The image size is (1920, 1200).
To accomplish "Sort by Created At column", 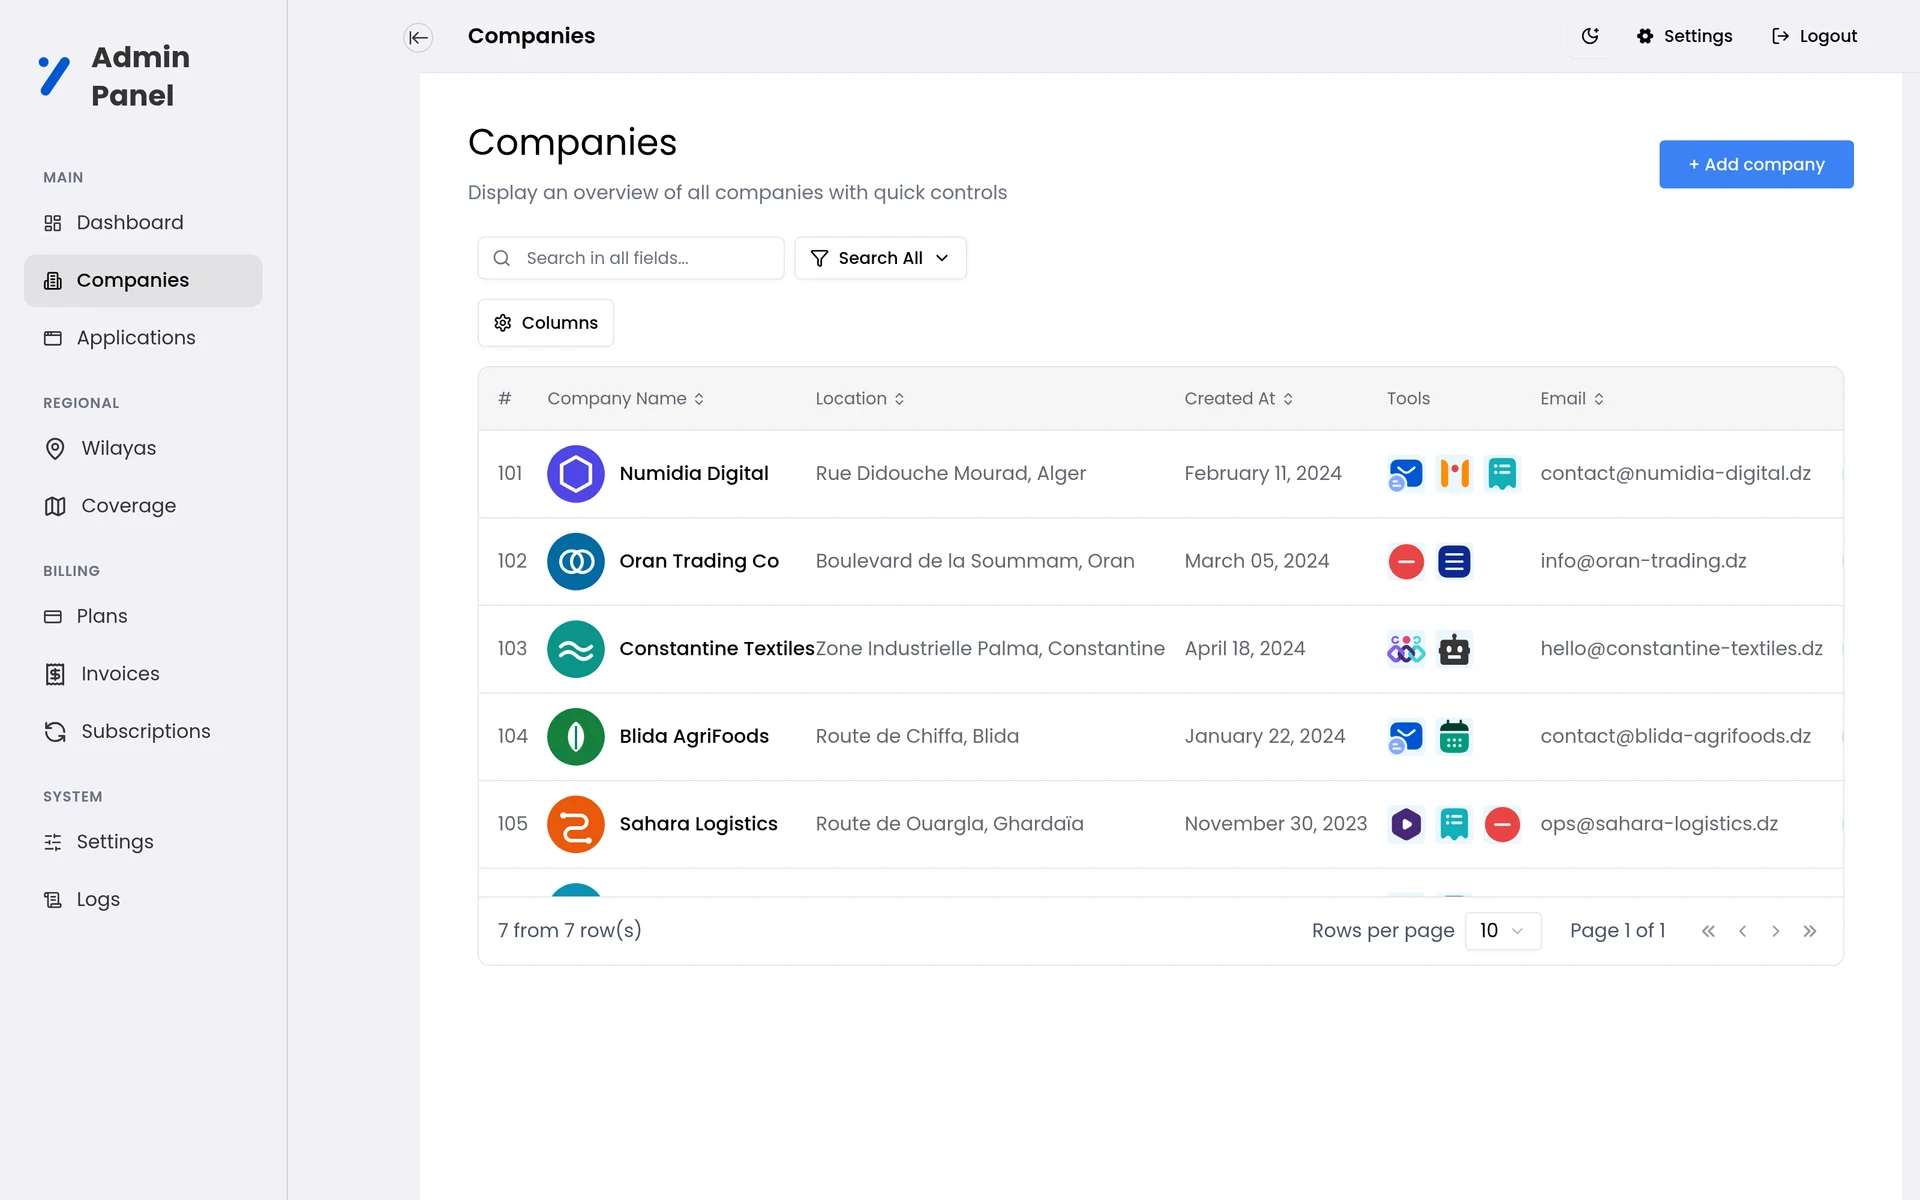I will pos(1239,398).
